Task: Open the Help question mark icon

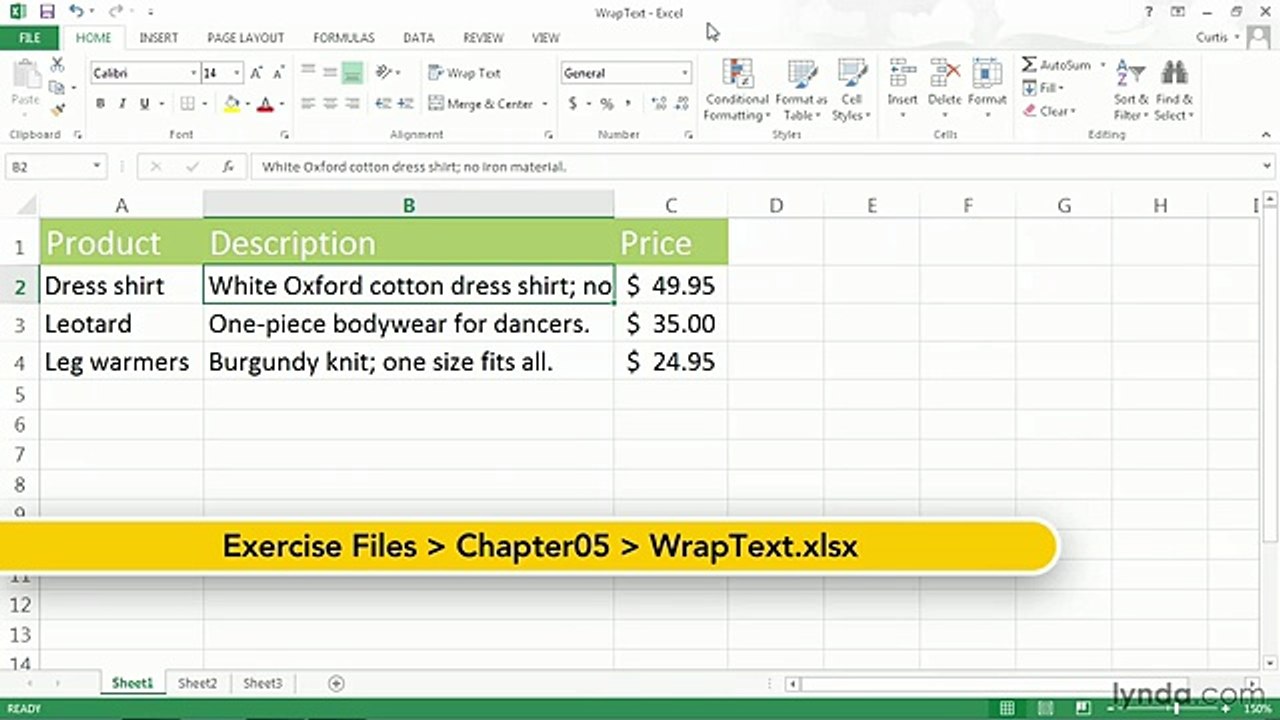Action: click(x=1149, y=12)
